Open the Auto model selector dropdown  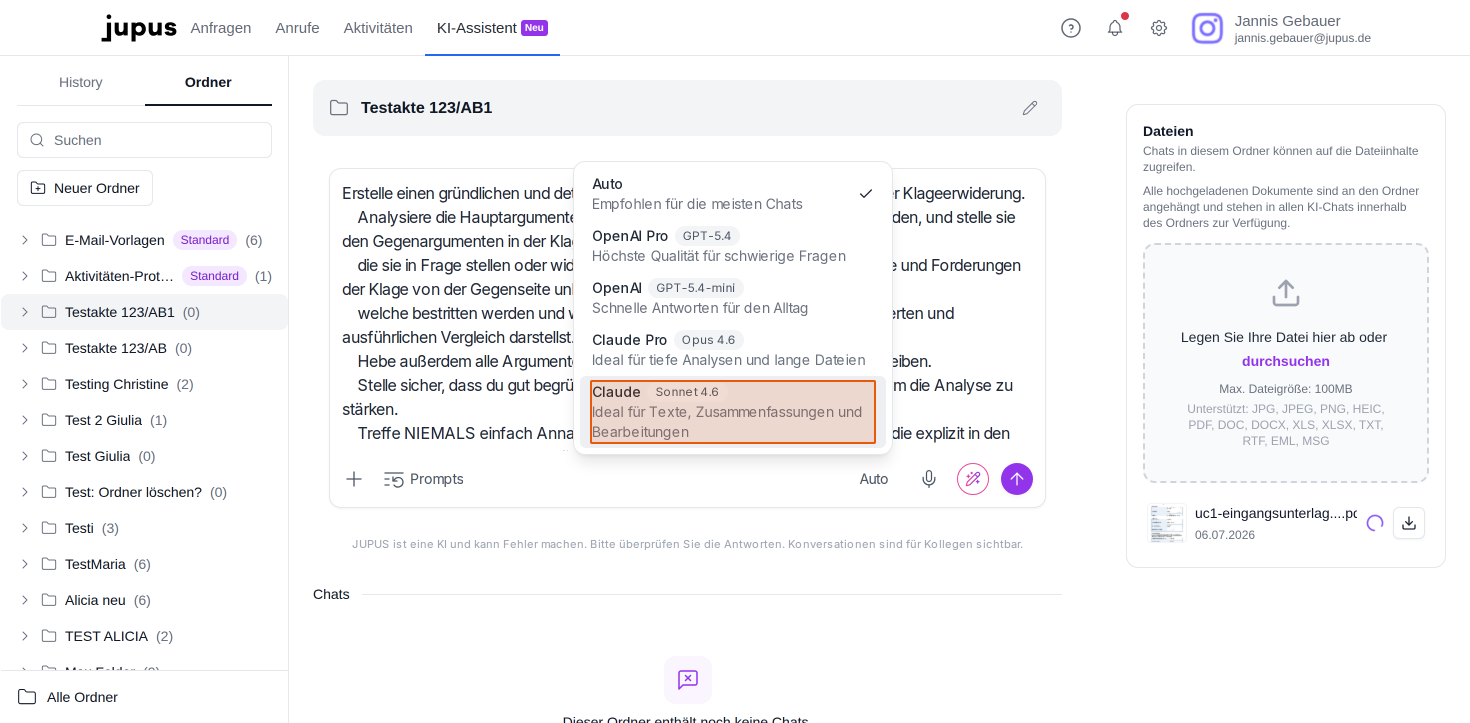874,479
